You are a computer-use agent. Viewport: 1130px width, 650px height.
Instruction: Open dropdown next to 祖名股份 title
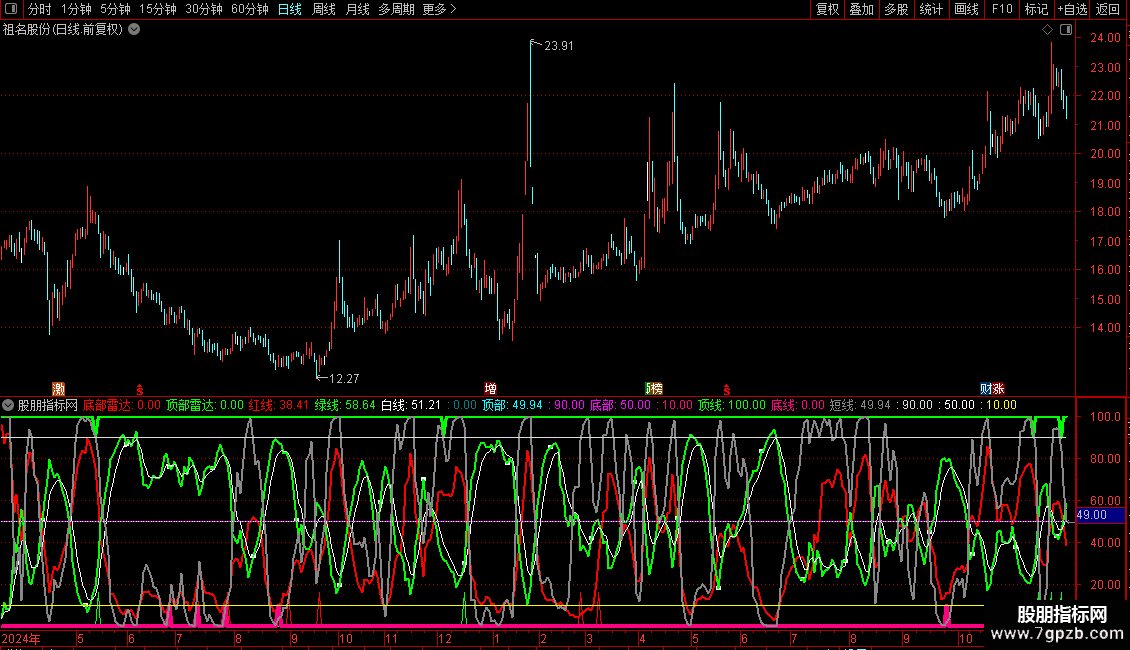pos(134,29)
